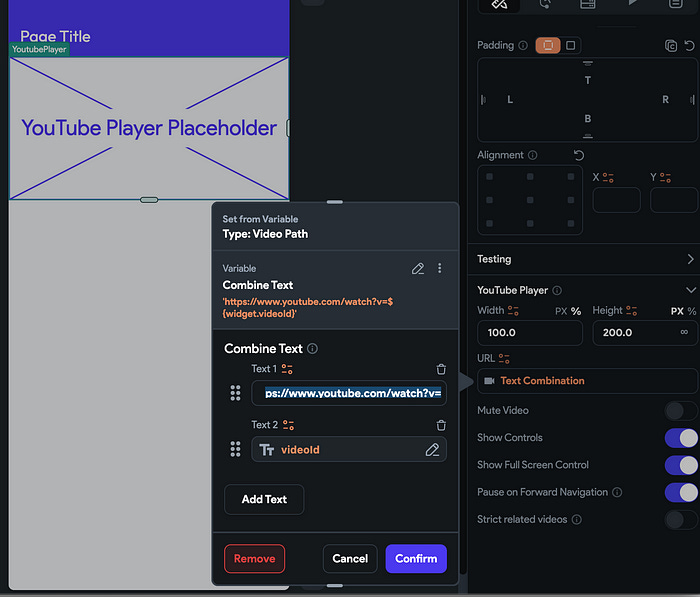Viewport: 700px width, 597px height.
Task: Click the Cancel button
Action: tap(350, 559)
